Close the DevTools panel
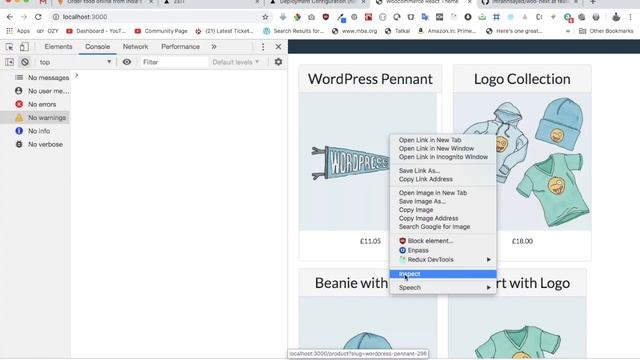 (278, 47)
